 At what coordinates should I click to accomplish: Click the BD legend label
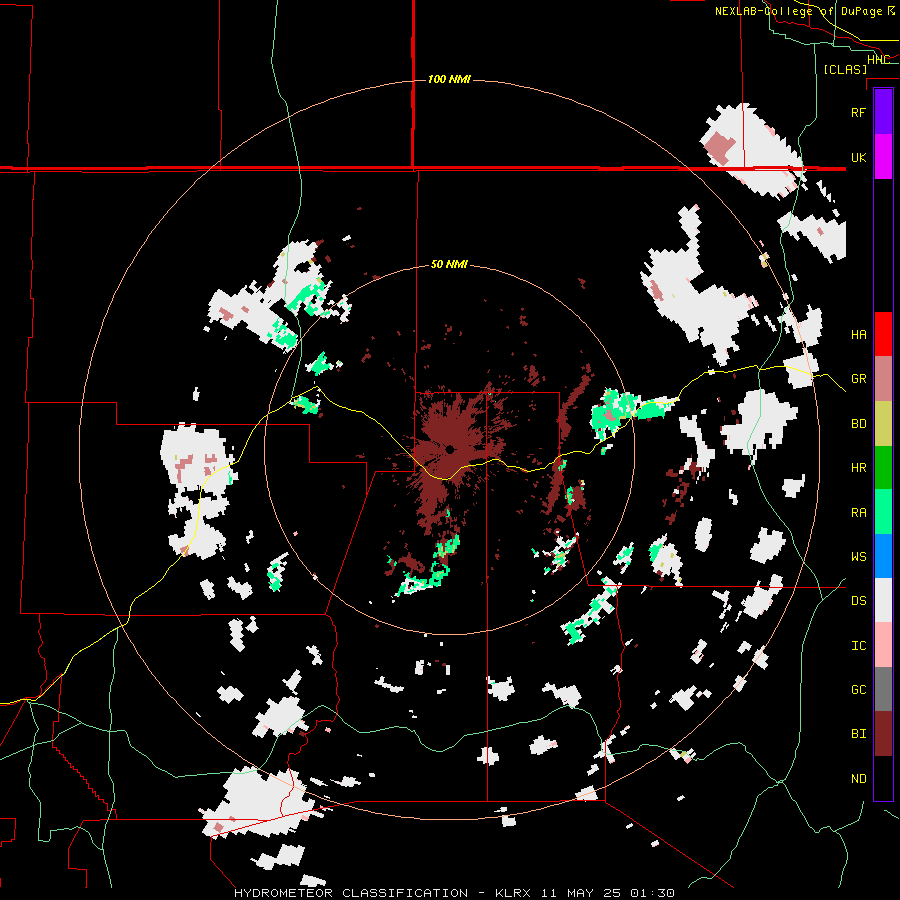pos(858,424)
